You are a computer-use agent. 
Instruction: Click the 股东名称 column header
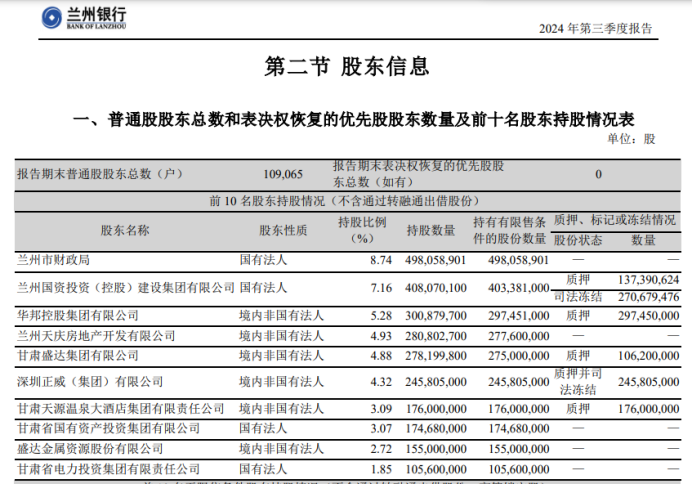point(125,230)
